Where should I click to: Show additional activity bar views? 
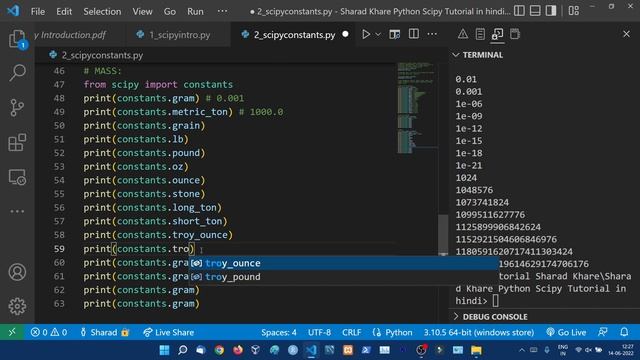click(x=17, y=211)
